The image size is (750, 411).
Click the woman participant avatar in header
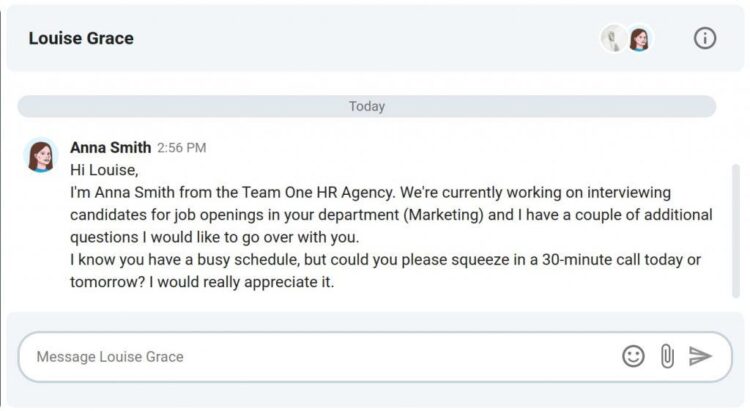[x=639, y=39]
